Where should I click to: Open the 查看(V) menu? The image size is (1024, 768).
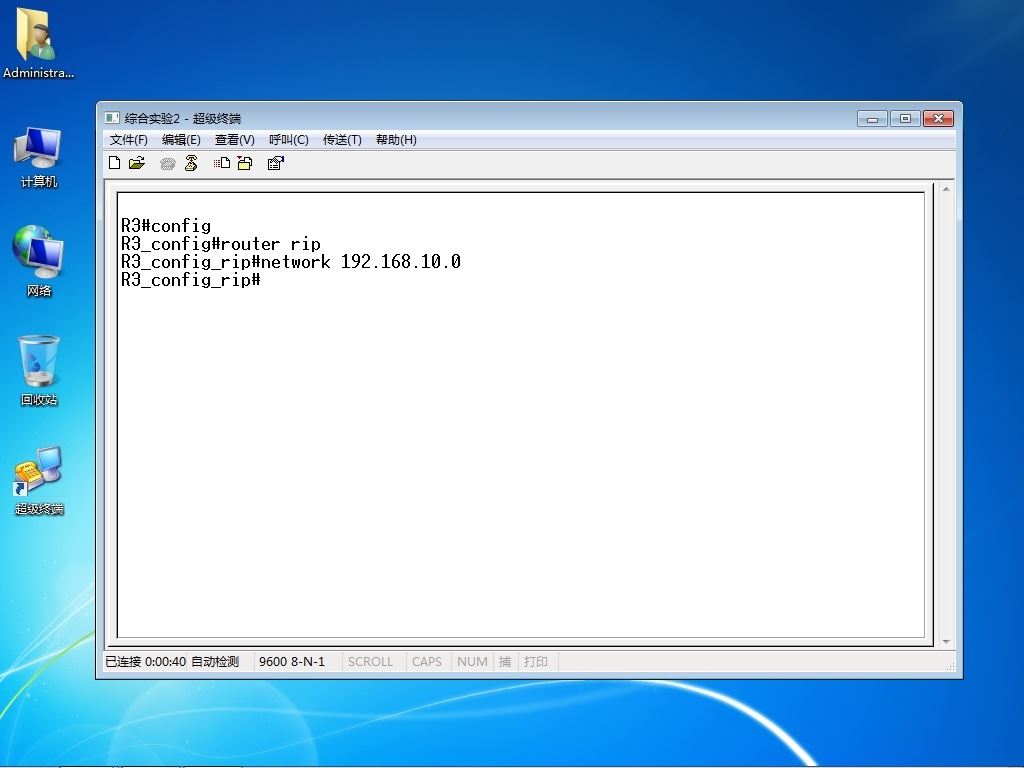tap(234, 140)
